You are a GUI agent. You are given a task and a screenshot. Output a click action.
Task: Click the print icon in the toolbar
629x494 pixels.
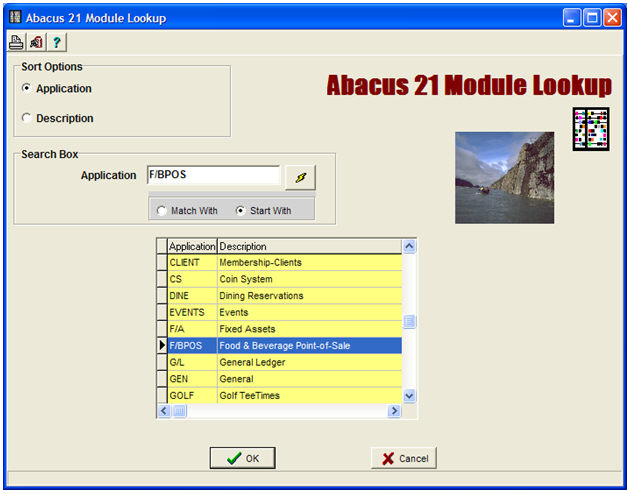click(x=16, y=42)
